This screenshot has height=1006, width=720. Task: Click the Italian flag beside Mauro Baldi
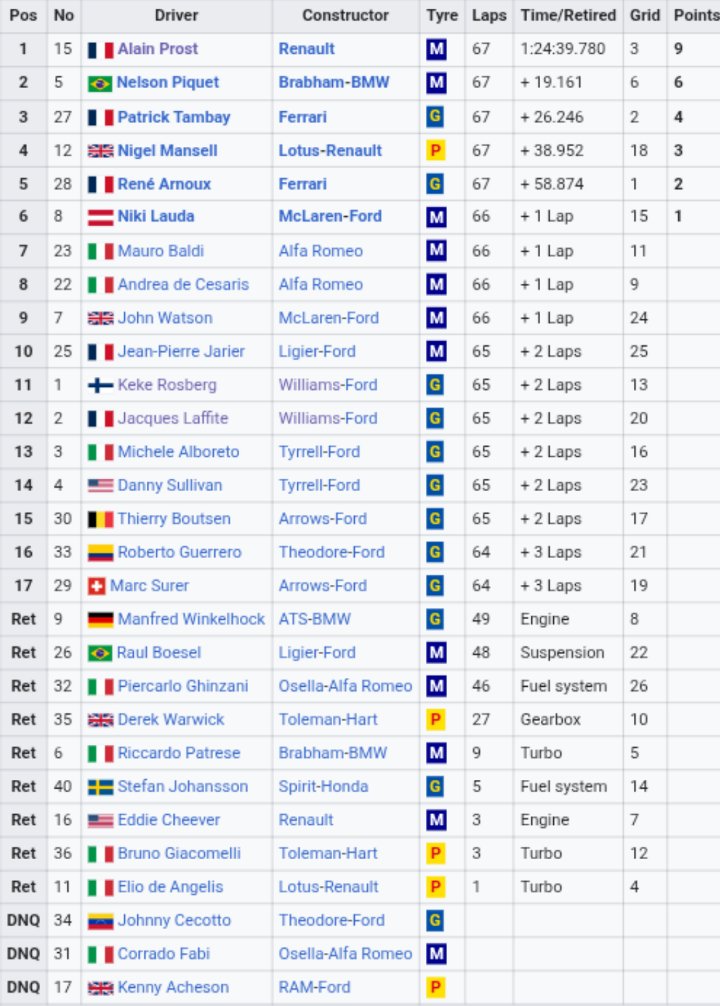tap(100, 251)
